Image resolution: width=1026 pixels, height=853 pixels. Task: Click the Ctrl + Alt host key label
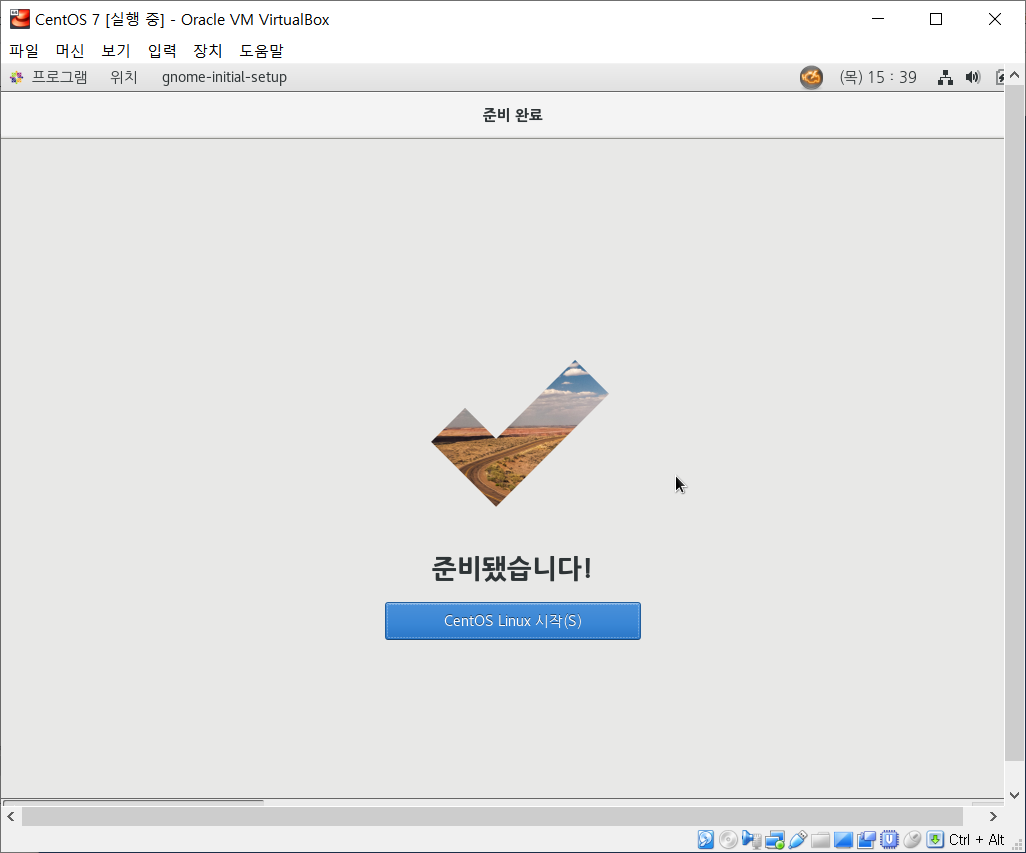coord(976,839)
